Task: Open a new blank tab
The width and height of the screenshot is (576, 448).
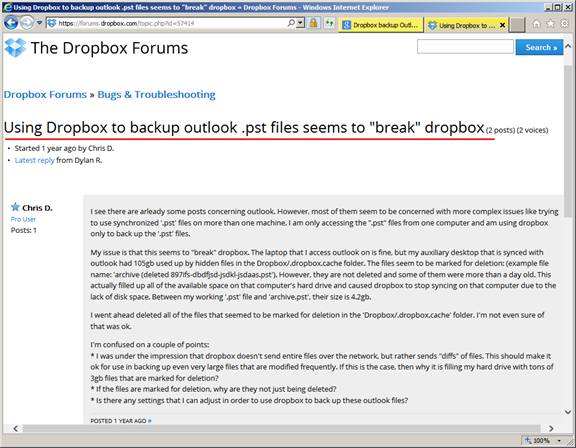Action: [x=517, y=25]
